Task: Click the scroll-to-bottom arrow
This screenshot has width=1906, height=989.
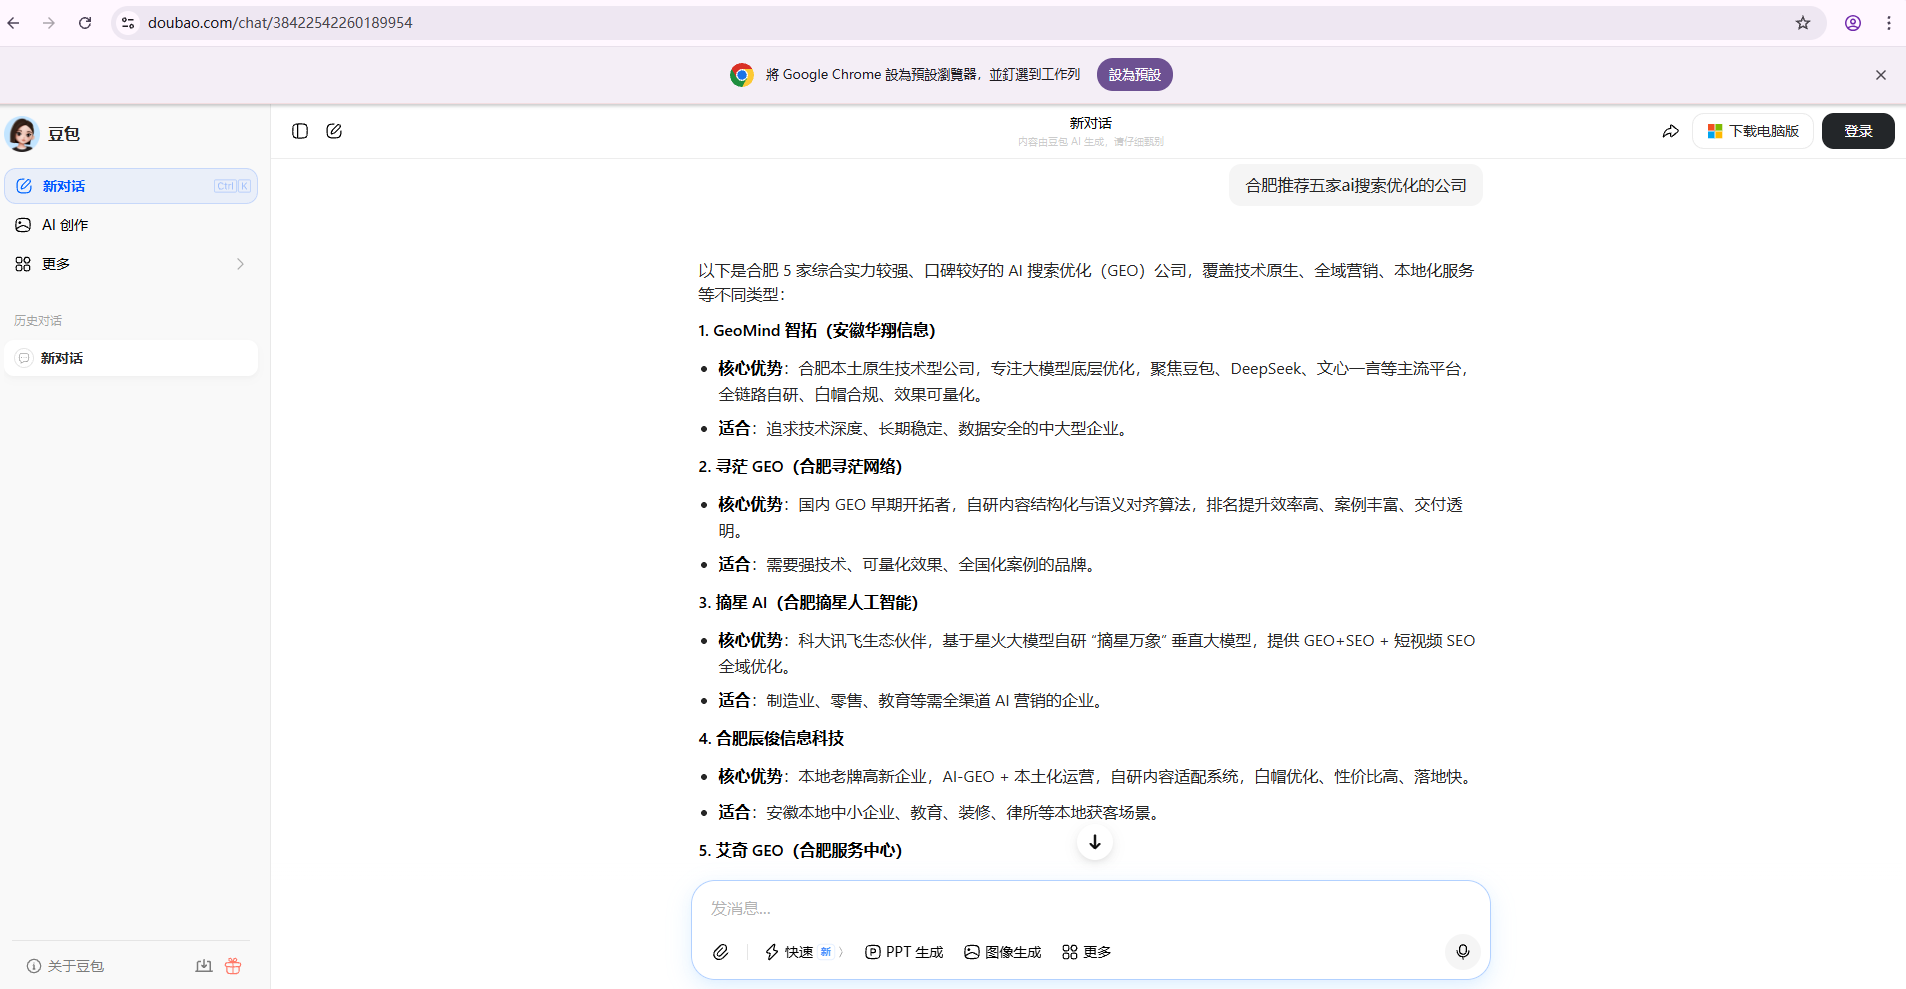Action: click(x=1093, y=842)
